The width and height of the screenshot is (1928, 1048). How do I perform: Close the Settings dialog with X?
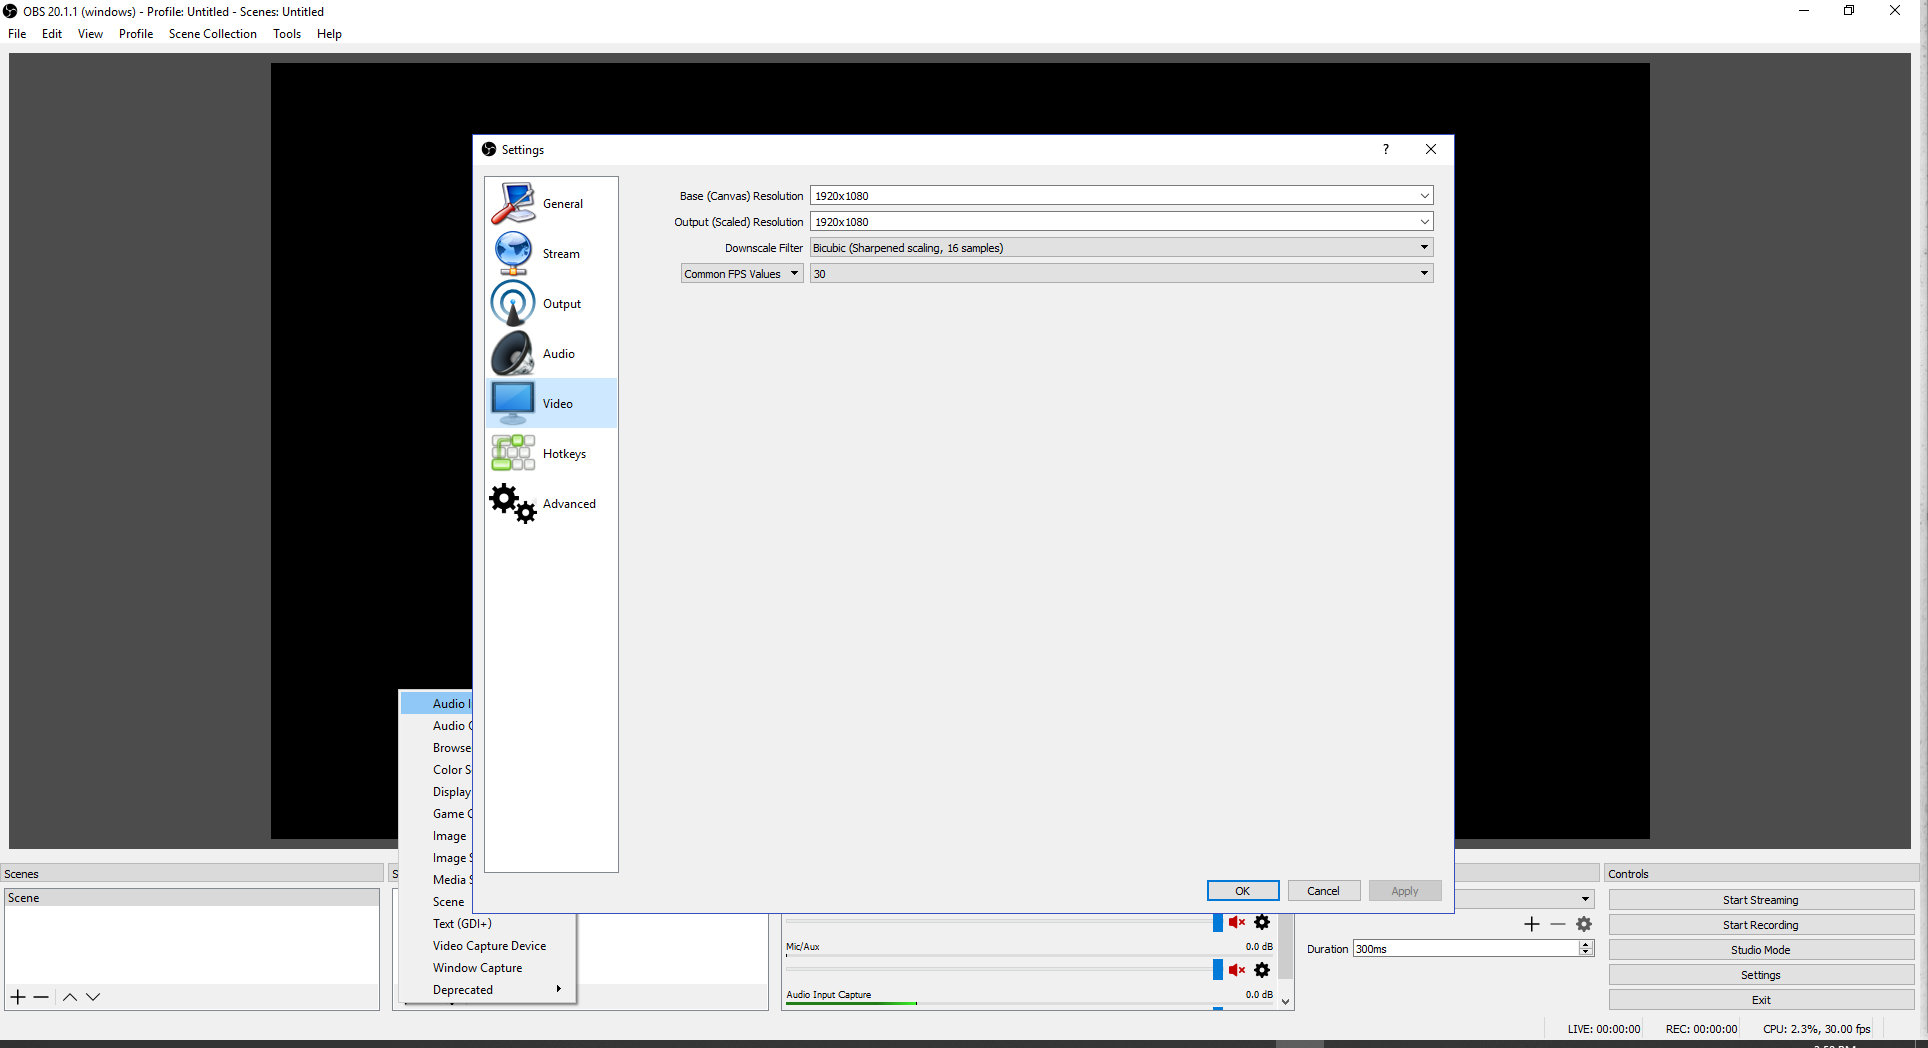[x=1431, y=149]
